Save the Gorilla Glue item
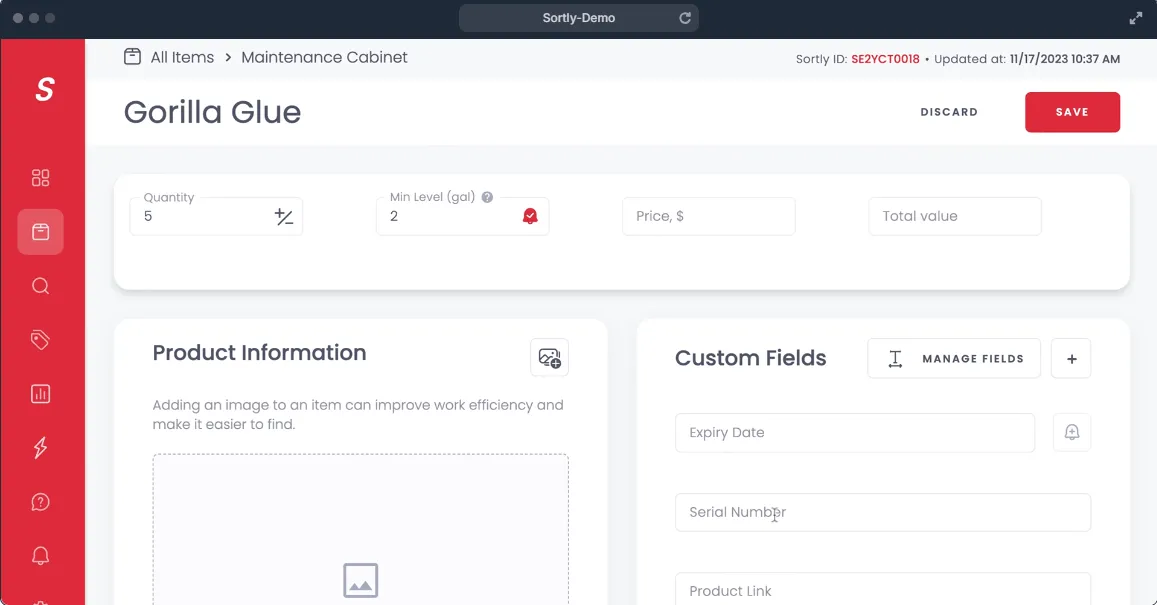The width and height of the screenshot is (1157, 605). 1072,112
